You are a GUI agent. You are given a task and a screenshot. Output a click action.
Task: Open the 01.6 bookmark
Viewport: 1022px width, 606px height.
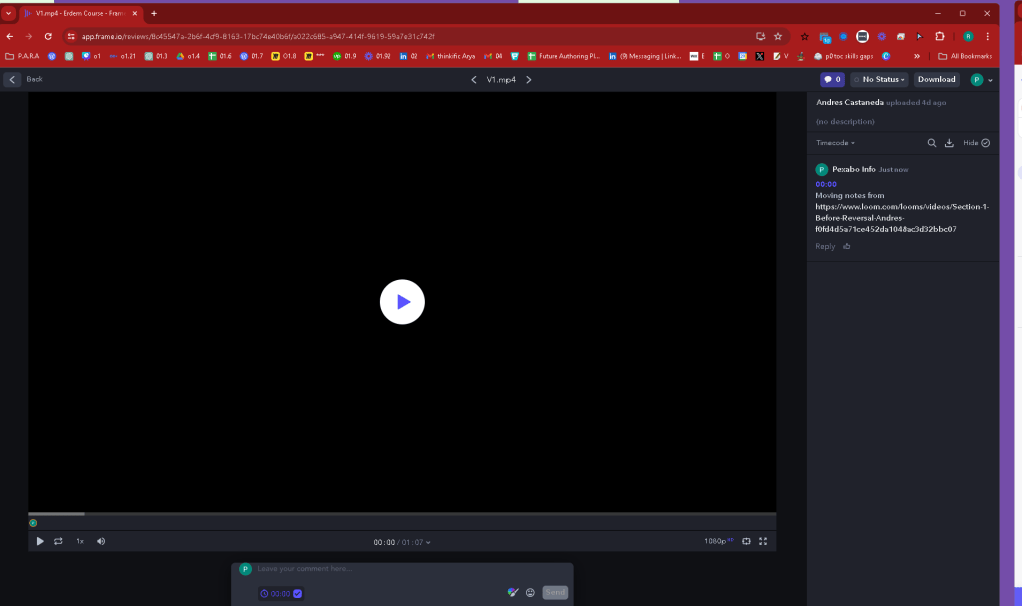220,56
